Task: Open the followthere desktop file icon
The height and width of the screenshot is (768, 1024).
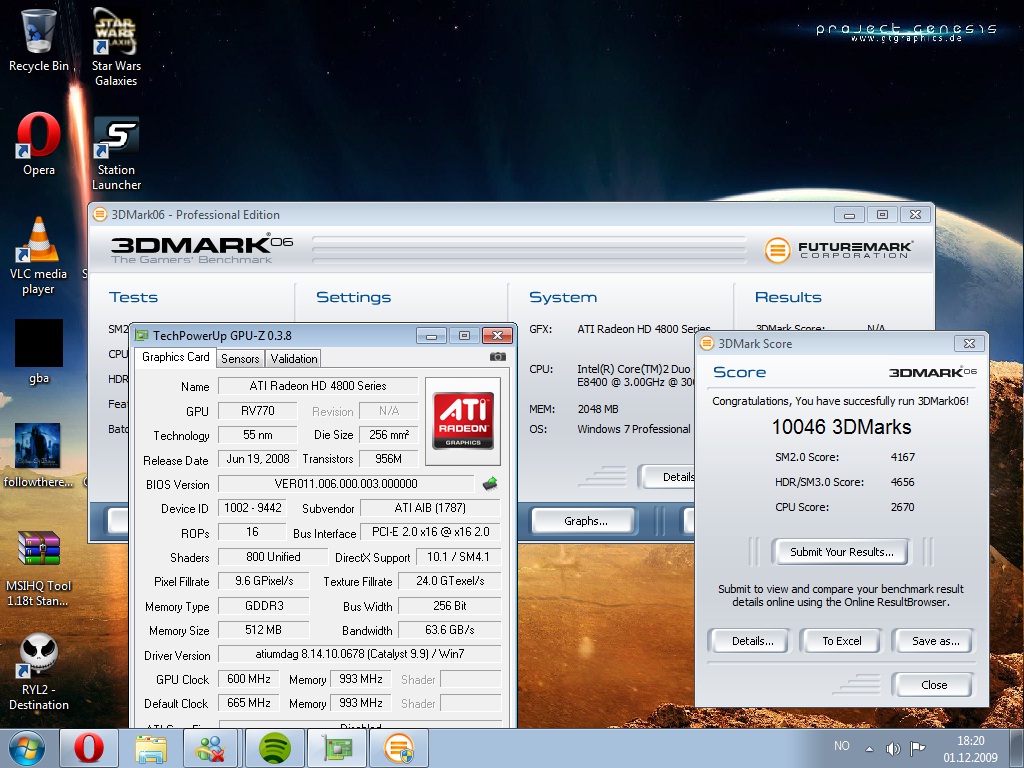Action: point(39,455)
